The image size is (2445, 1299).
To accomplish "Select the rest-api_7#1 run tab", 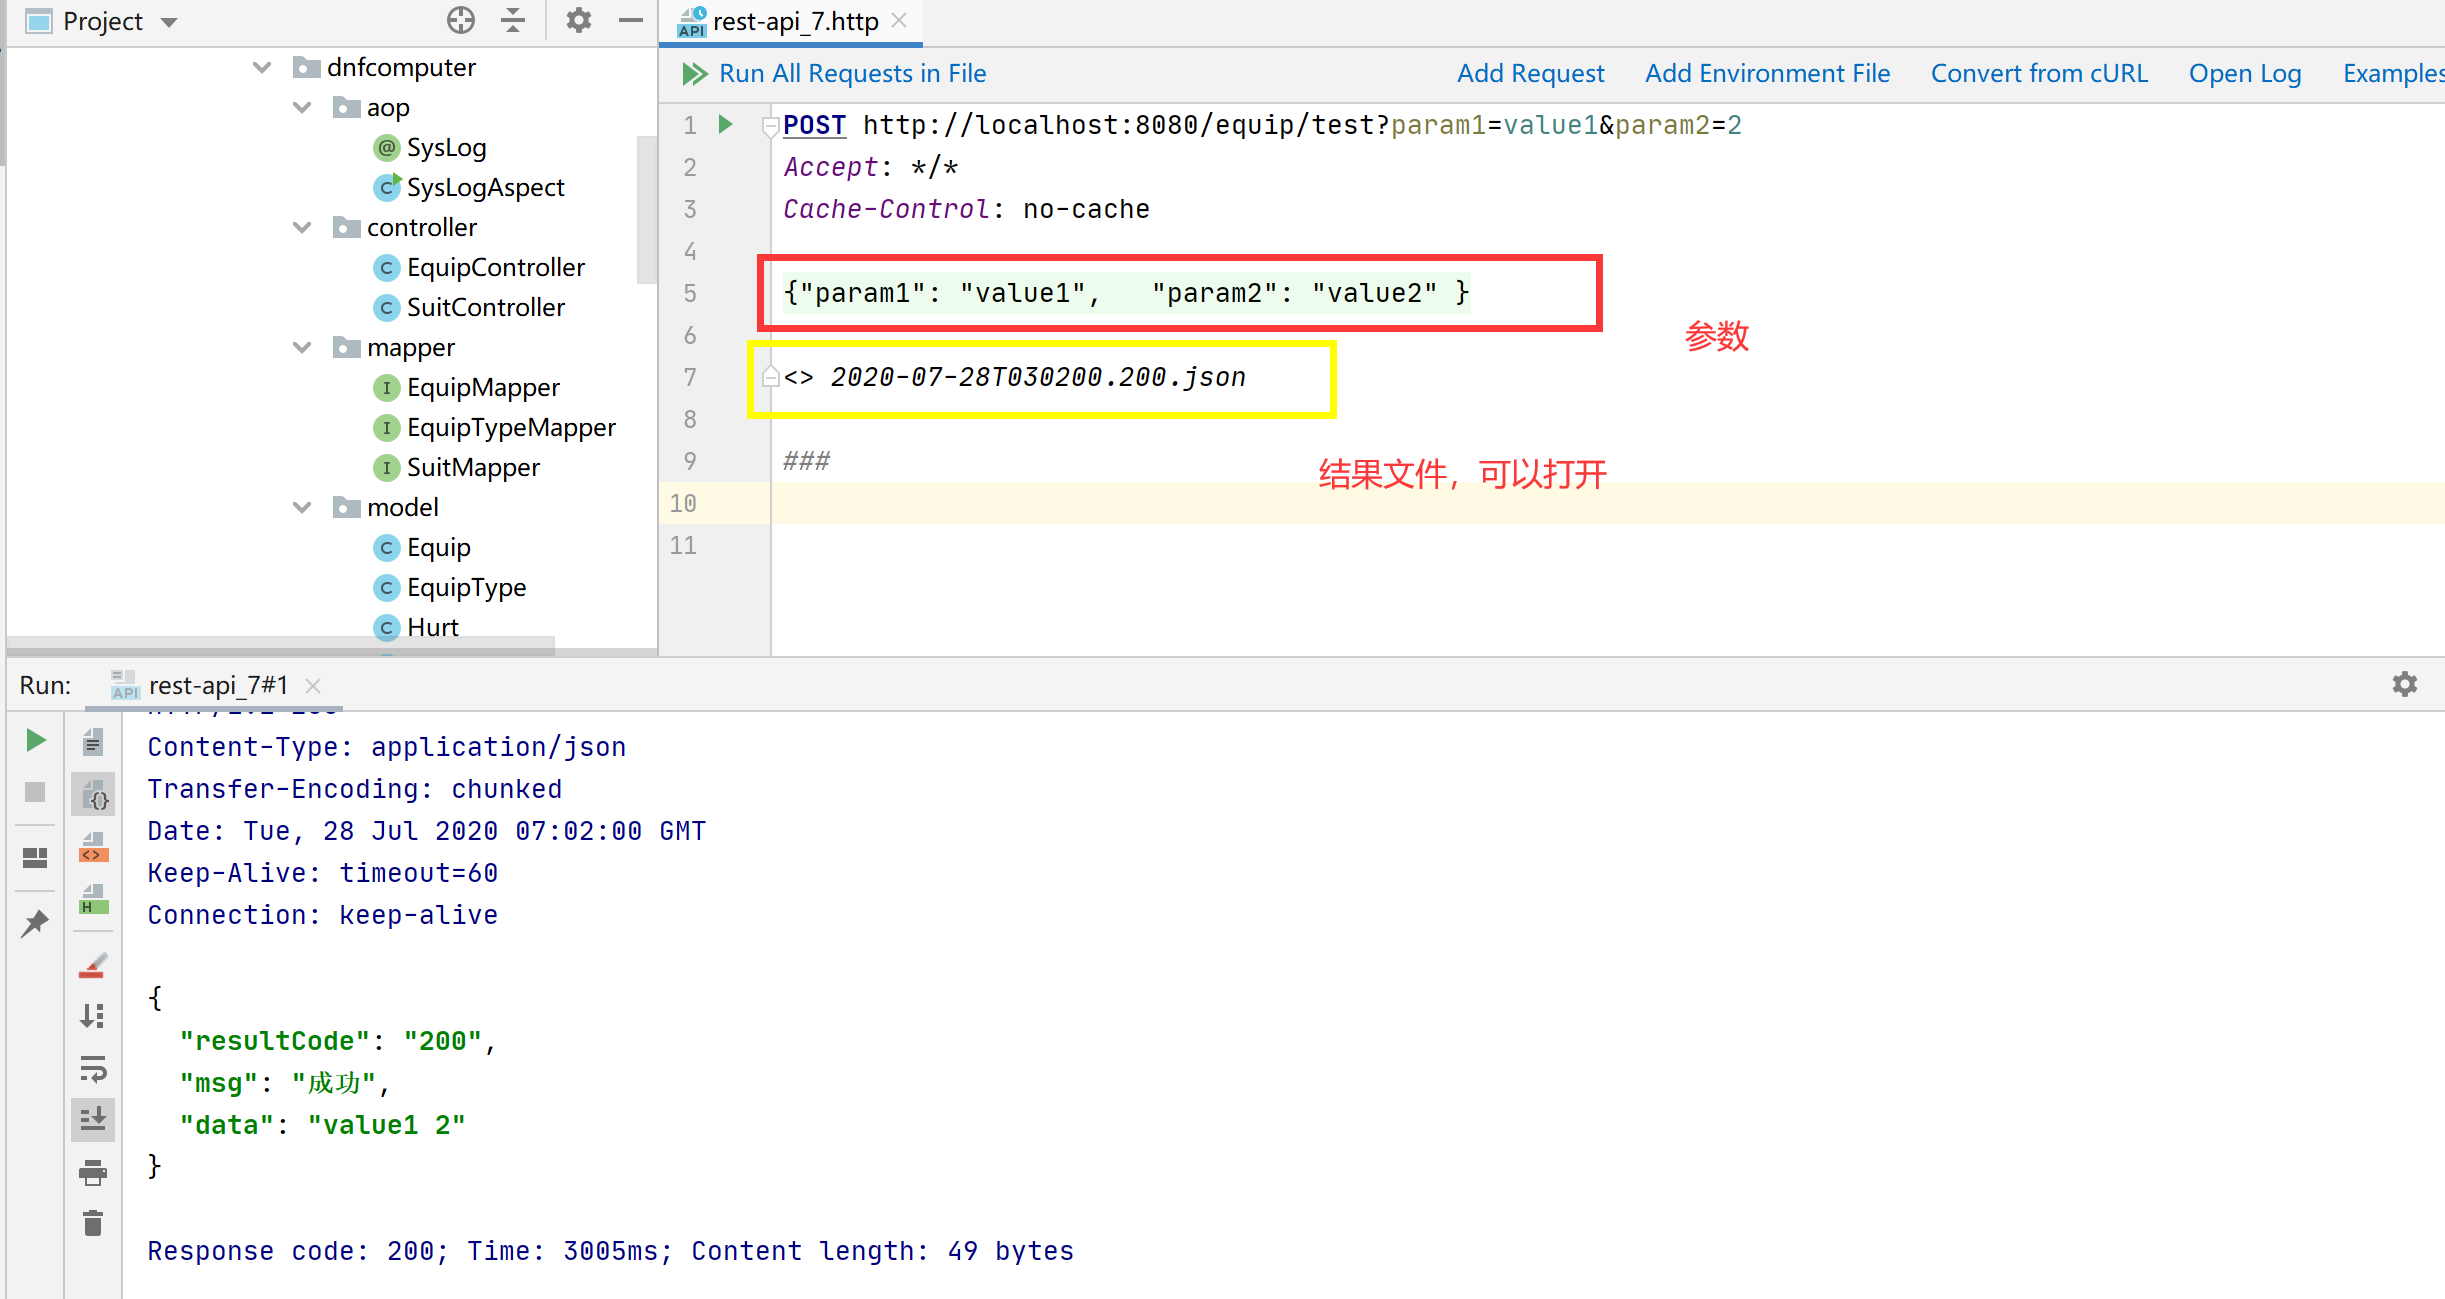I will click(x=217, y=686).
